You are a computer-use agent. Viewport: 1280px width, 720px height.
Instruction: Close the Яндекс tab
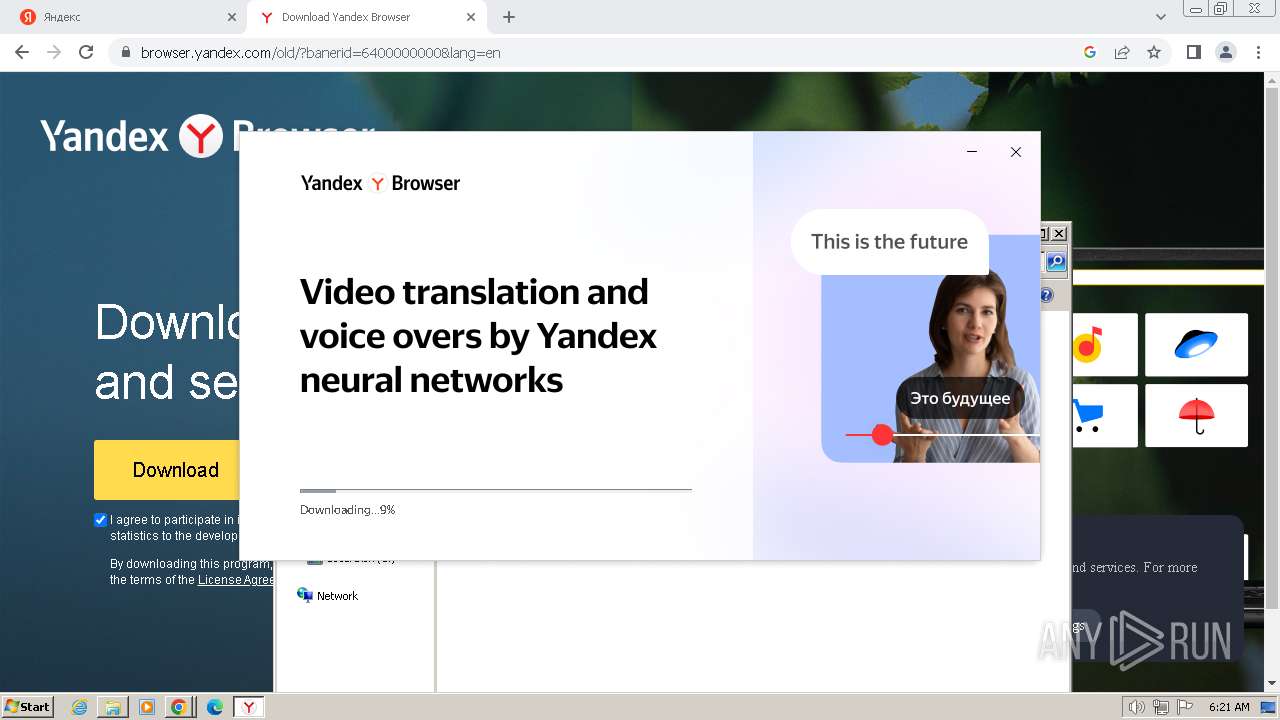pos(231,17)
